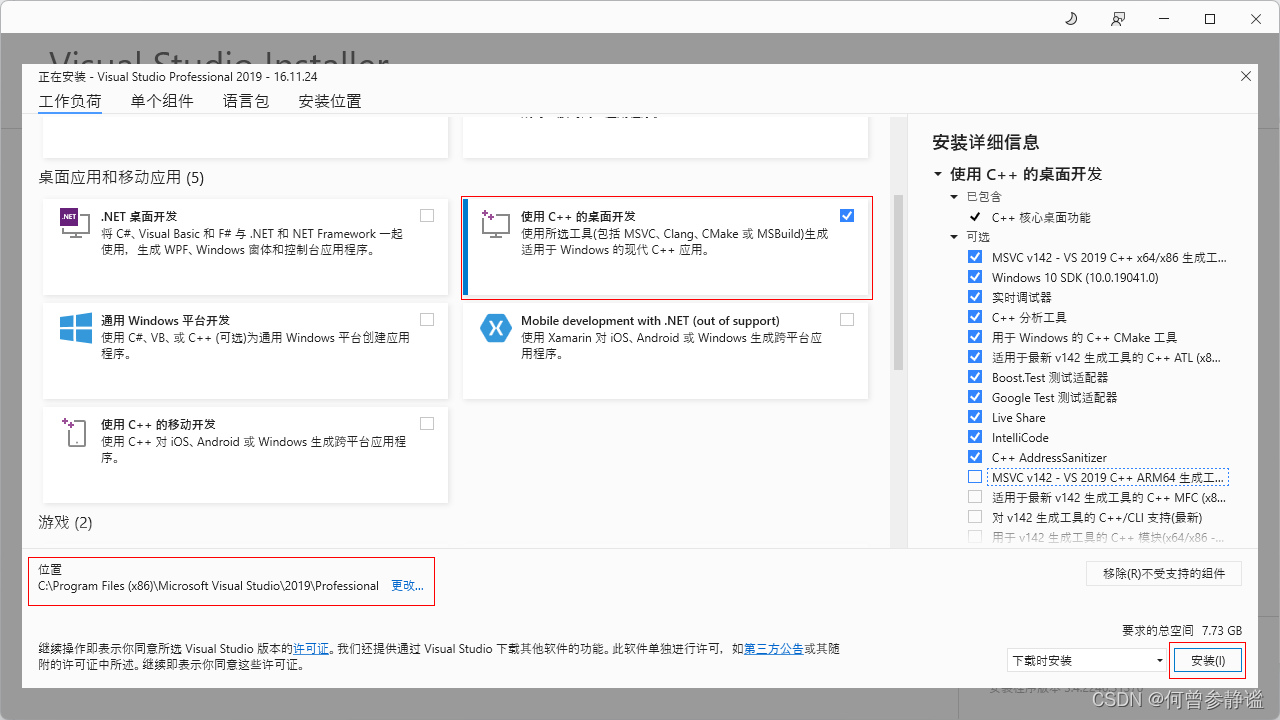This screenshot has height=720, width=1280.
Task: Switch to the 单个组件 tab
Action: tap(162, 101)
